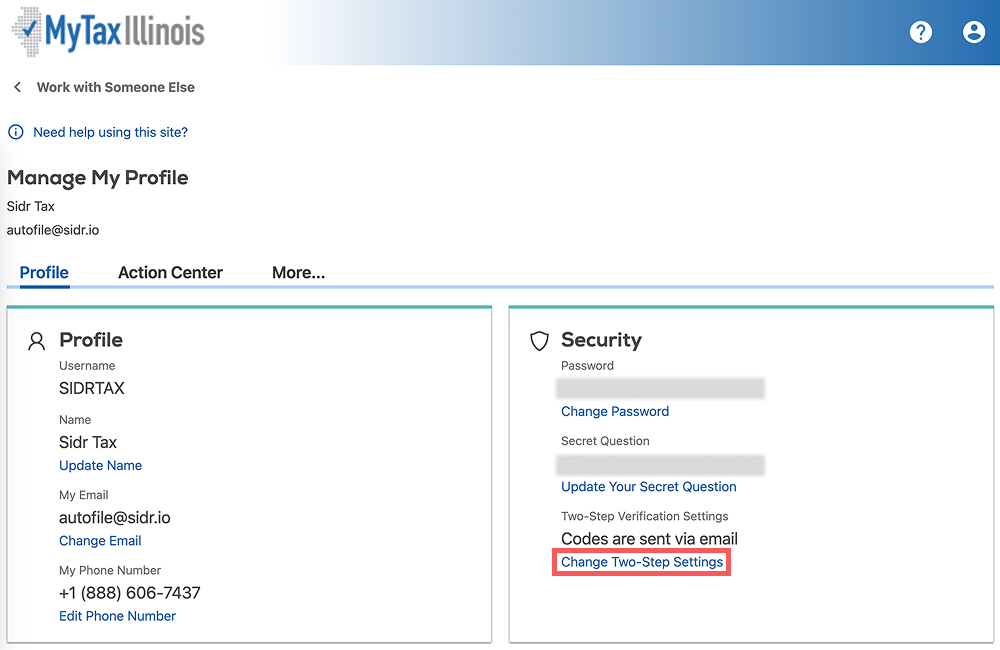Click the Secret Question label
1000x650 pixels.
605,441
